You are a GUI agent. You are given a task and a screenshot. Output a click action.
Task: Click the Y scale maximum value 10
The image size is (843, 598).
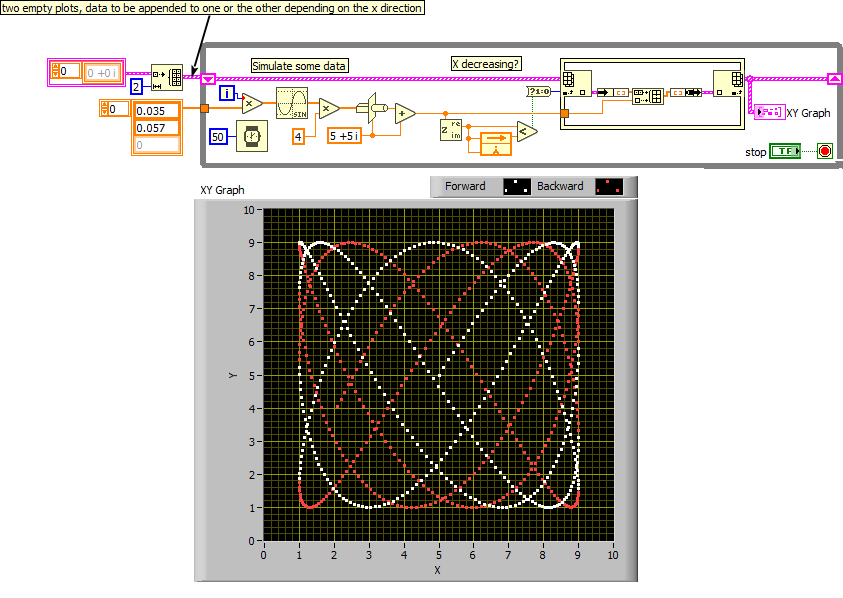[248, 210]
